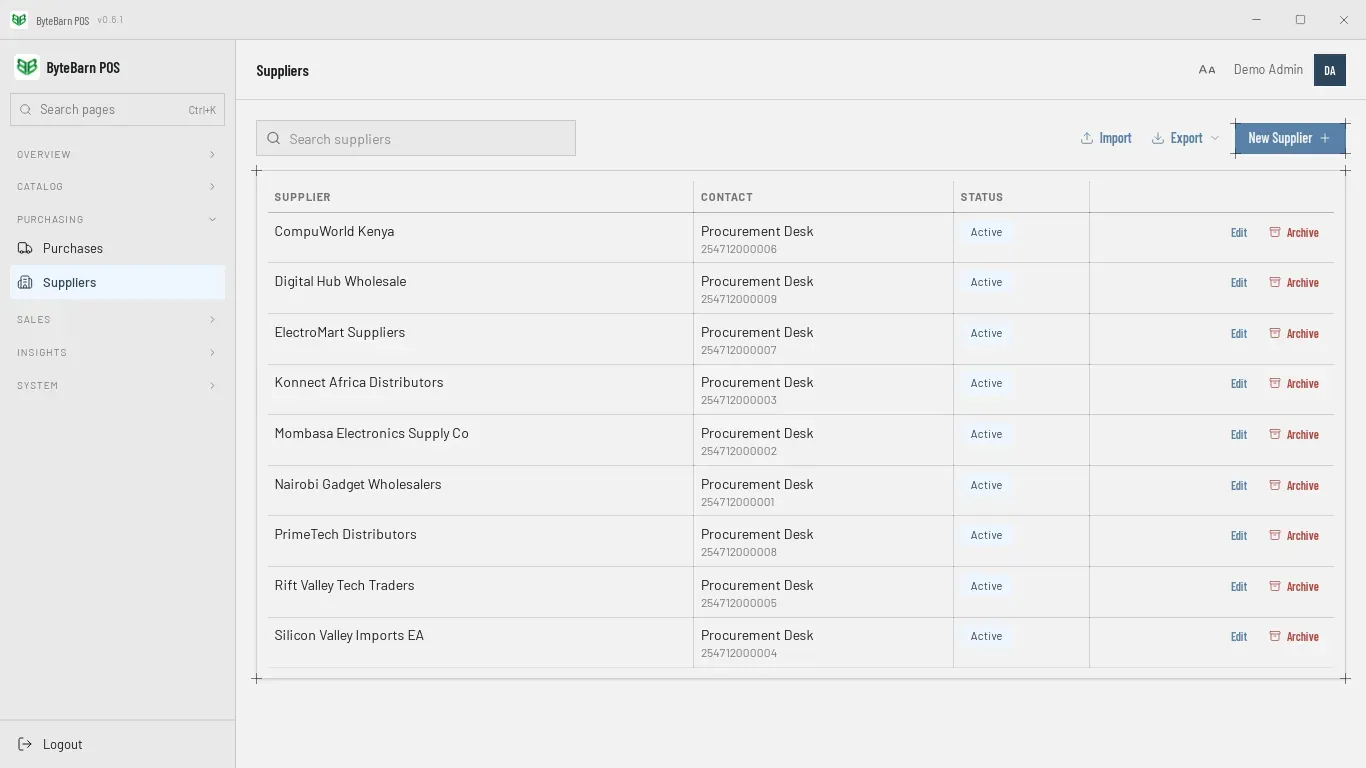
Task: Click the Status column header
Action: coord(982,197)
